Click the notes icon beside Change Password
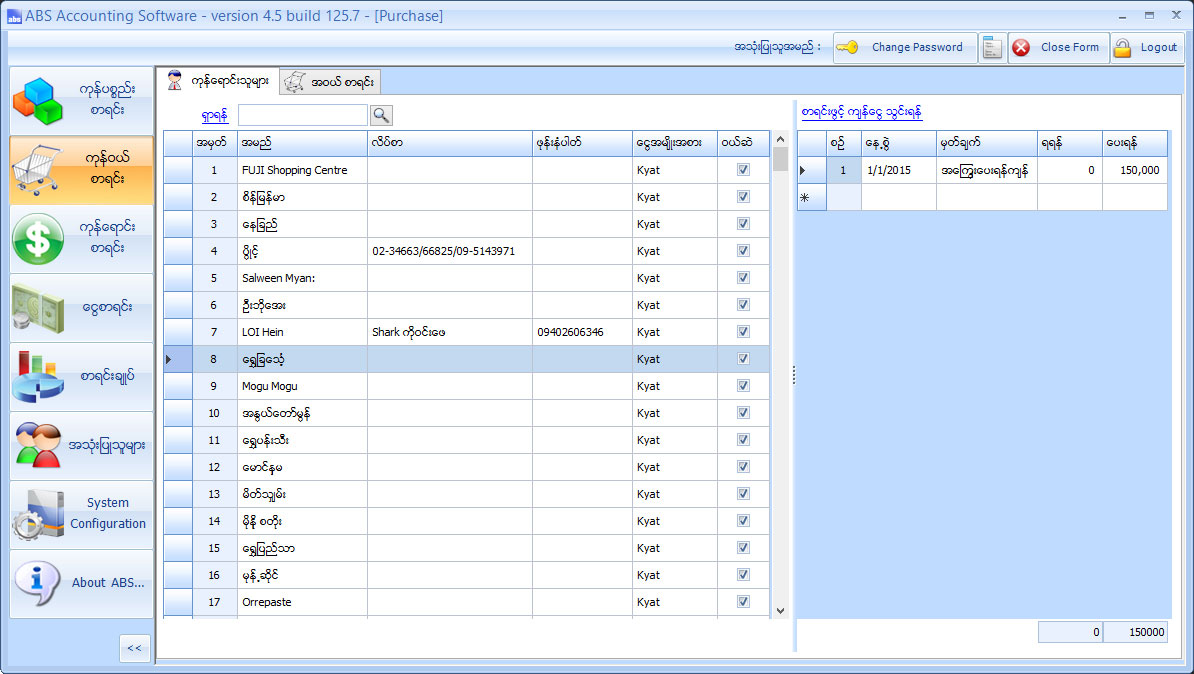Image resolution: width=1194 pixels, height=674 pixels. point(992,48)
